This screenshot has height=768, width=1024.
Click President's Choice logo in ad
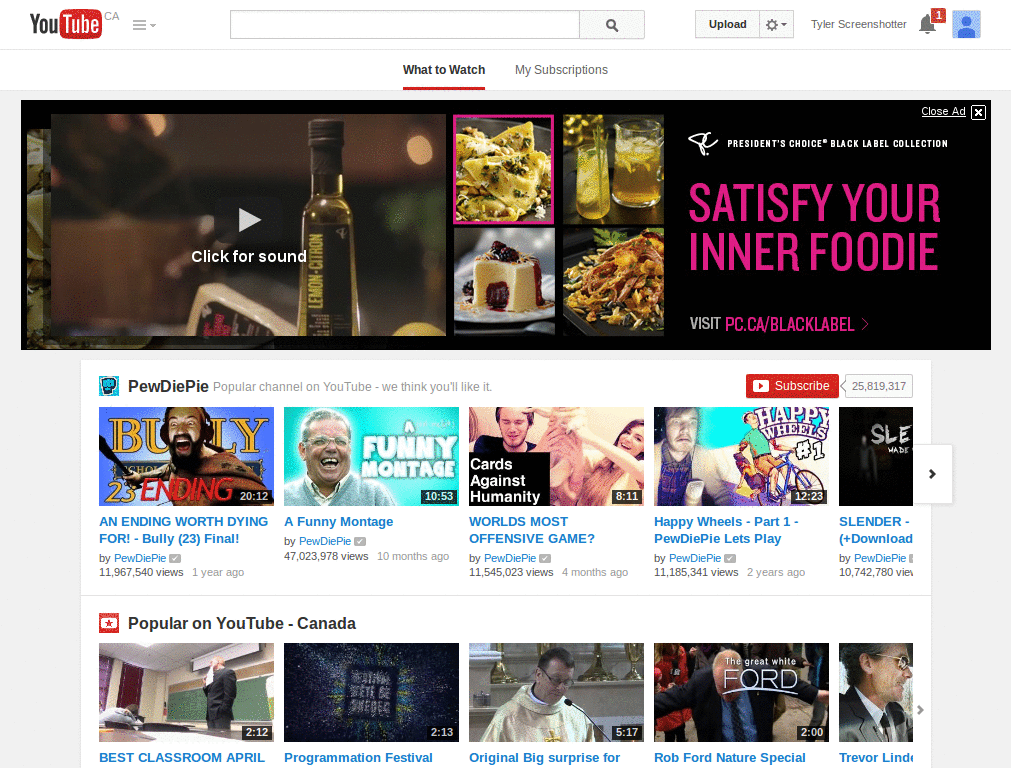[x=703, y=143]
